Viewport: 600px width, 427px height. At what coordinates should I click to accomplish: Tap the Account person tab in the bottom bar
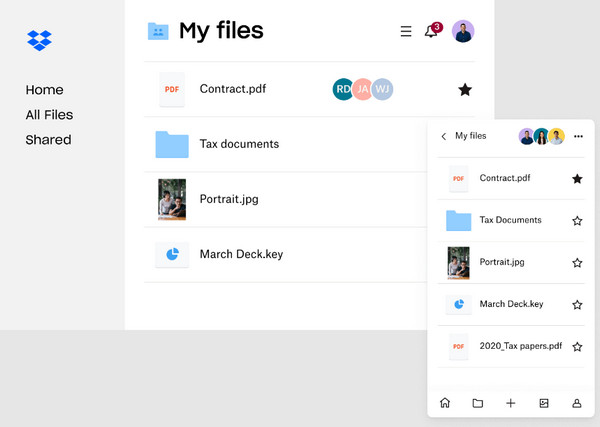(577, 403)
